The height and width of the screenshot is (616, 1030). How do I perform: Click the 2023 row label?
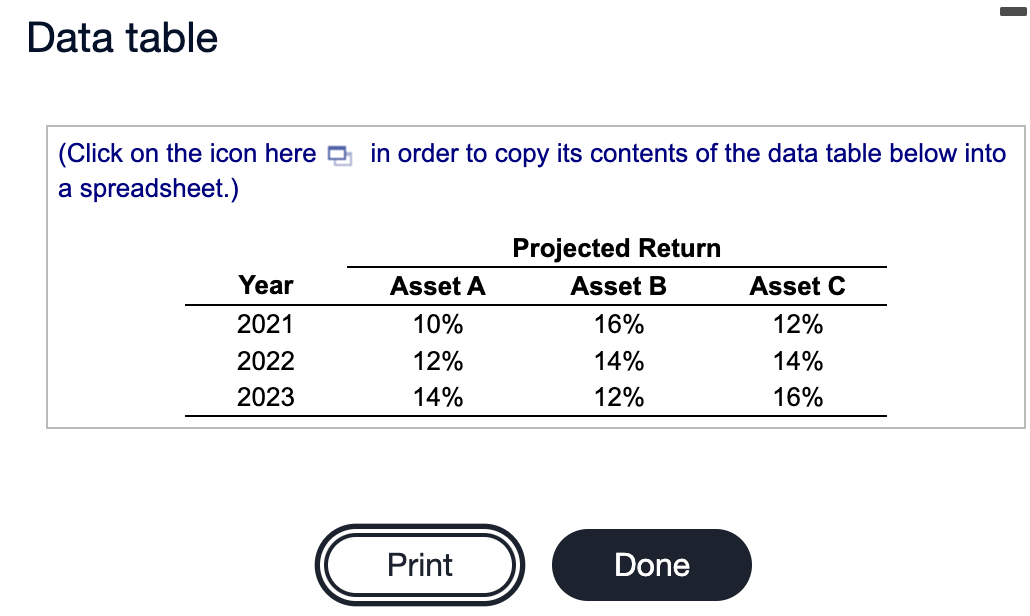tap(265, 396)
